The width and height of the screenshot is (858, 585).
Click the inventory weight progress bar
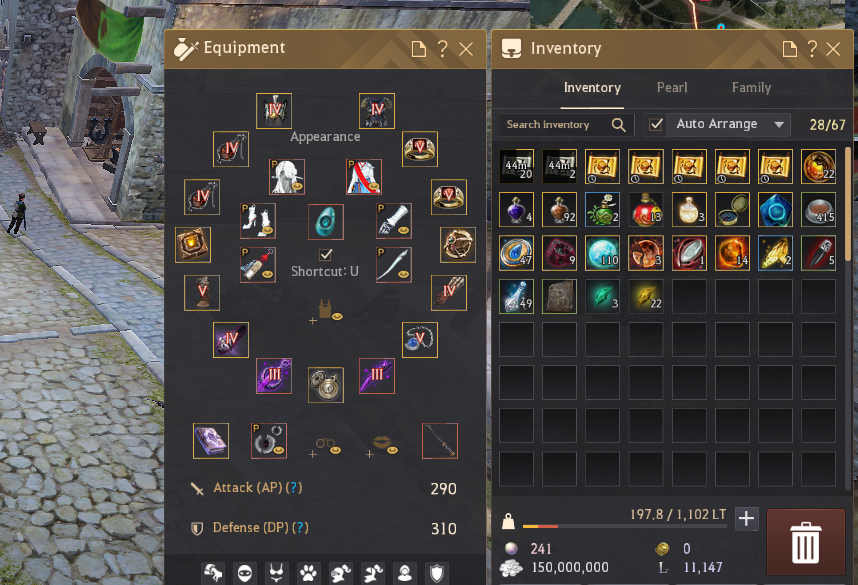point(624,526)
